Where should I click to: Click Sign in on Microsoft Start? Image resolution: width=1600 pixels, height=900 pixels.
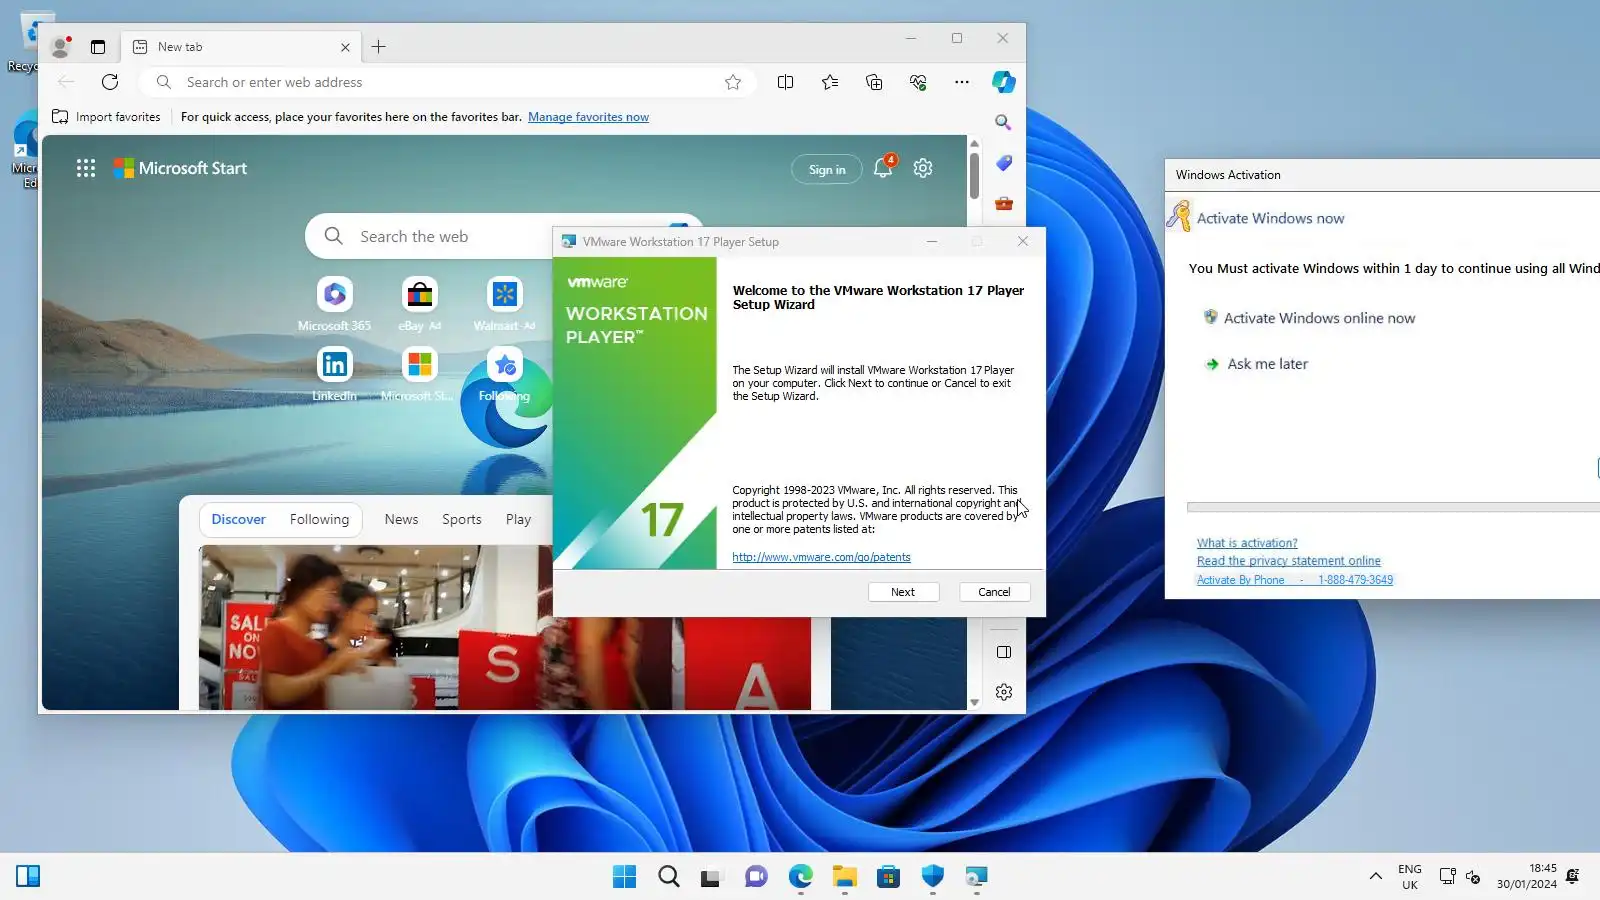827,169
